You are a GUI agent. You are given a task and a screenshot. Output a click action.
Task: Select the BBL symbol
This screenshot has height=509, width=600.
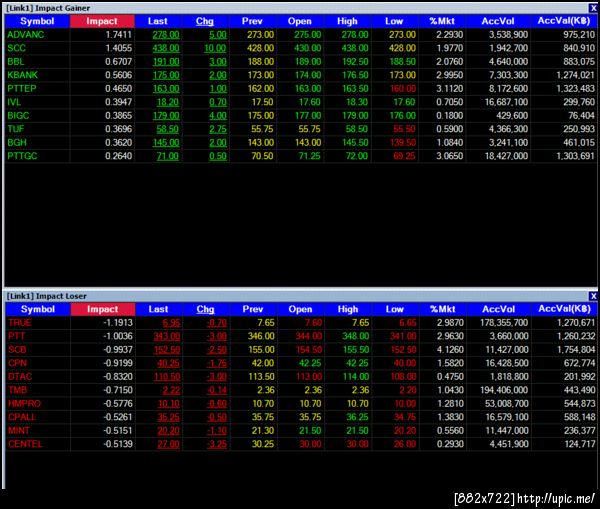click(16, 62)
